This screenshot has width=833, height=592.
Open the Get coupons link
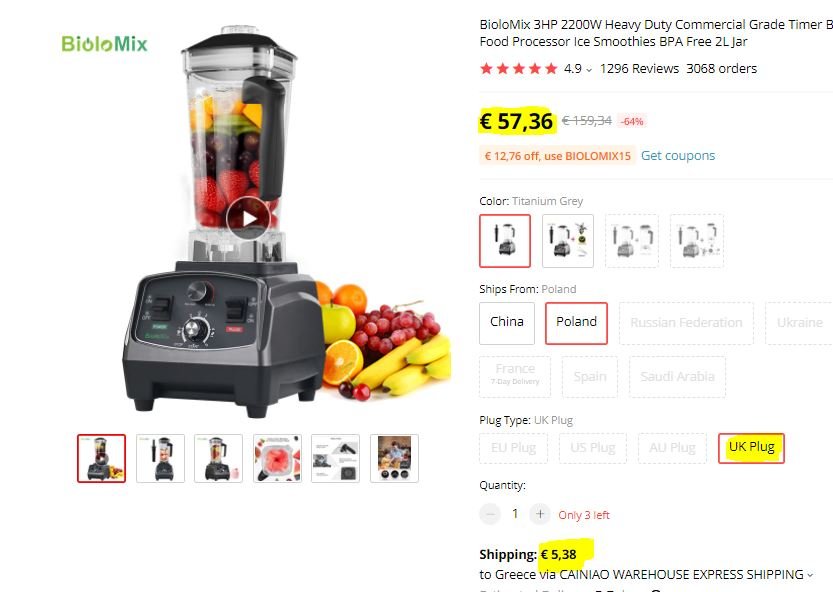tap(678, 156)
